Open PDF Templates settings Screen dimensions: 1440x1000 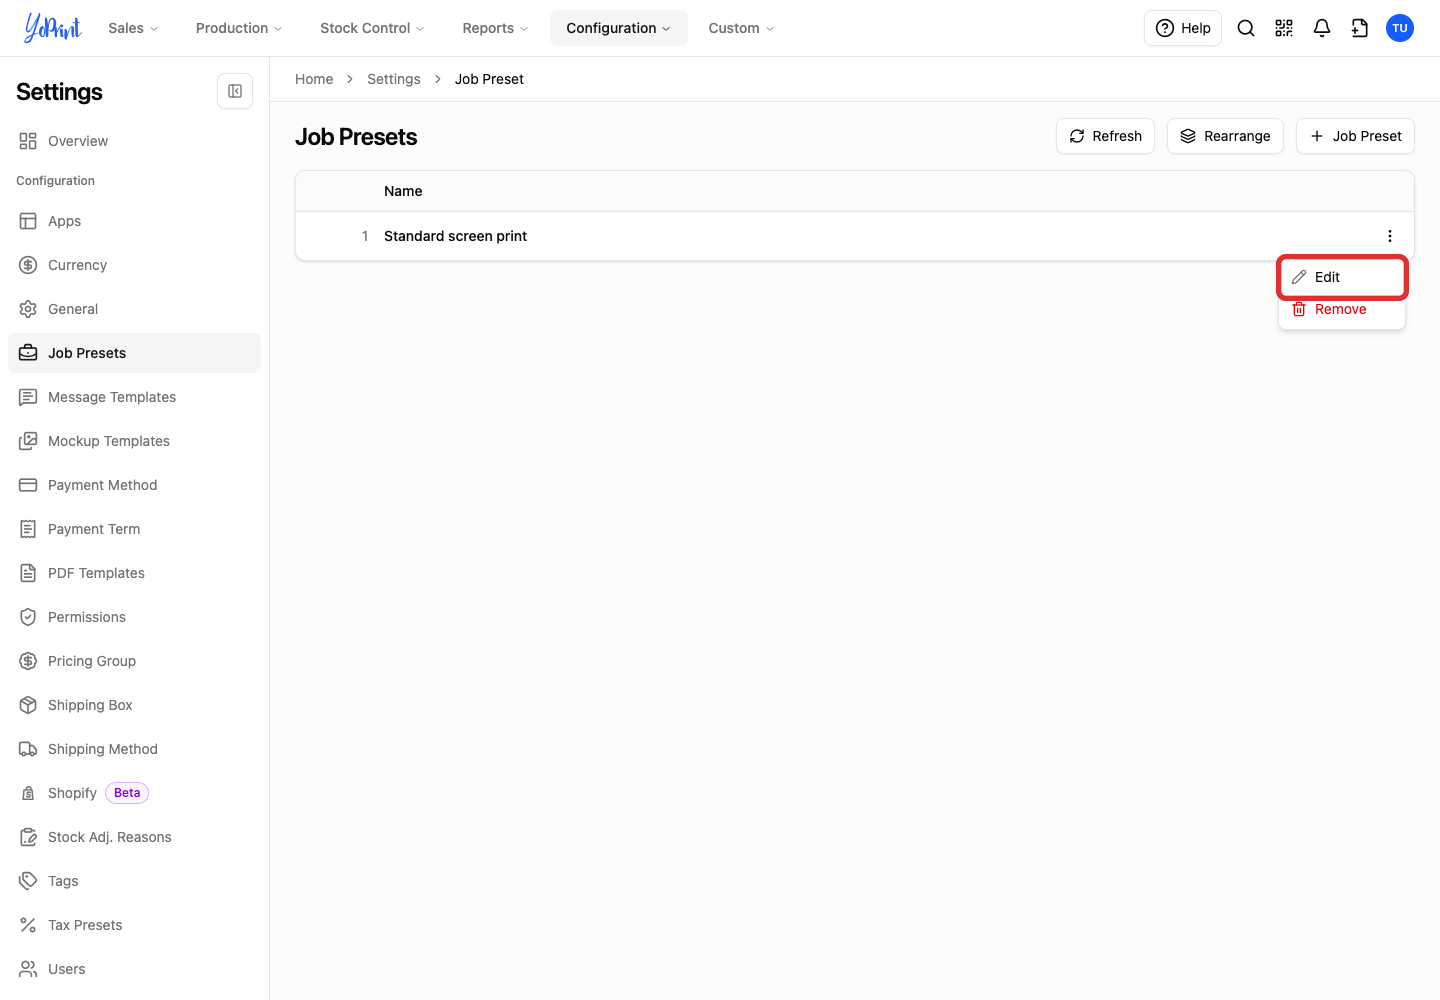[134, 573]
